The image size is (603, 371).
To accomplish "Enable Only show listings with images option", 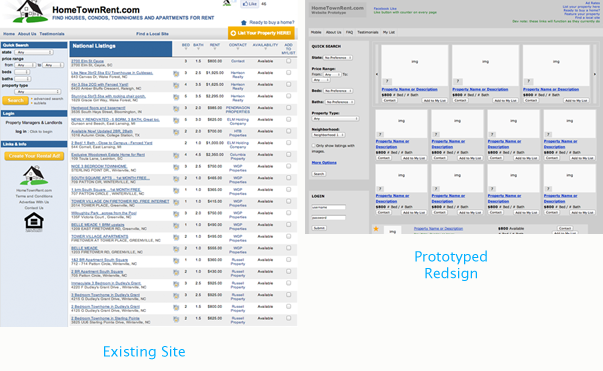I will pyautogui.click(x=313, y=146).
